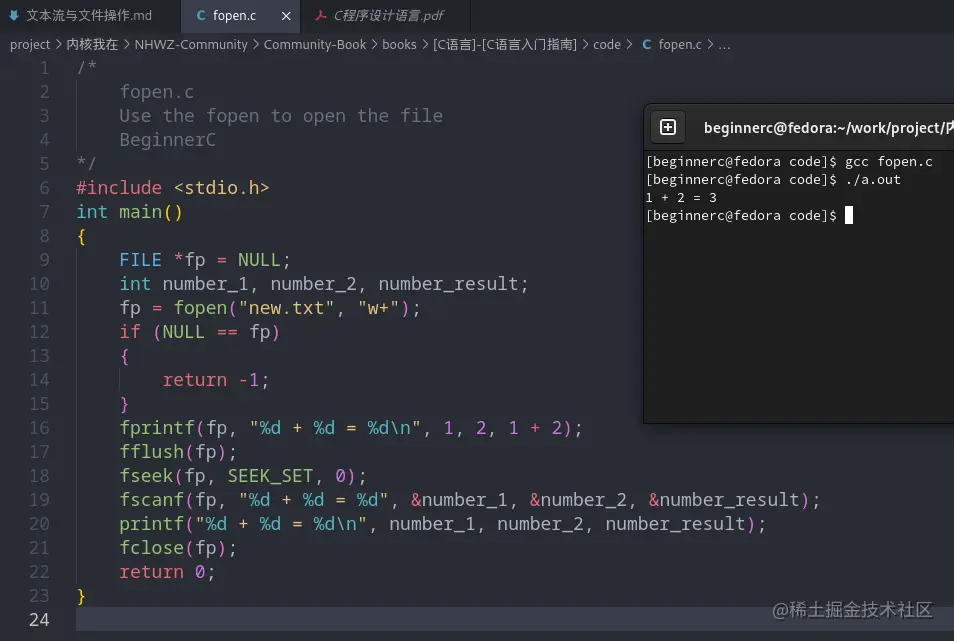Viewport: 954px width, 641px height.
Task: Click line number 12 in the gutter
Action: tap(39, 332)
